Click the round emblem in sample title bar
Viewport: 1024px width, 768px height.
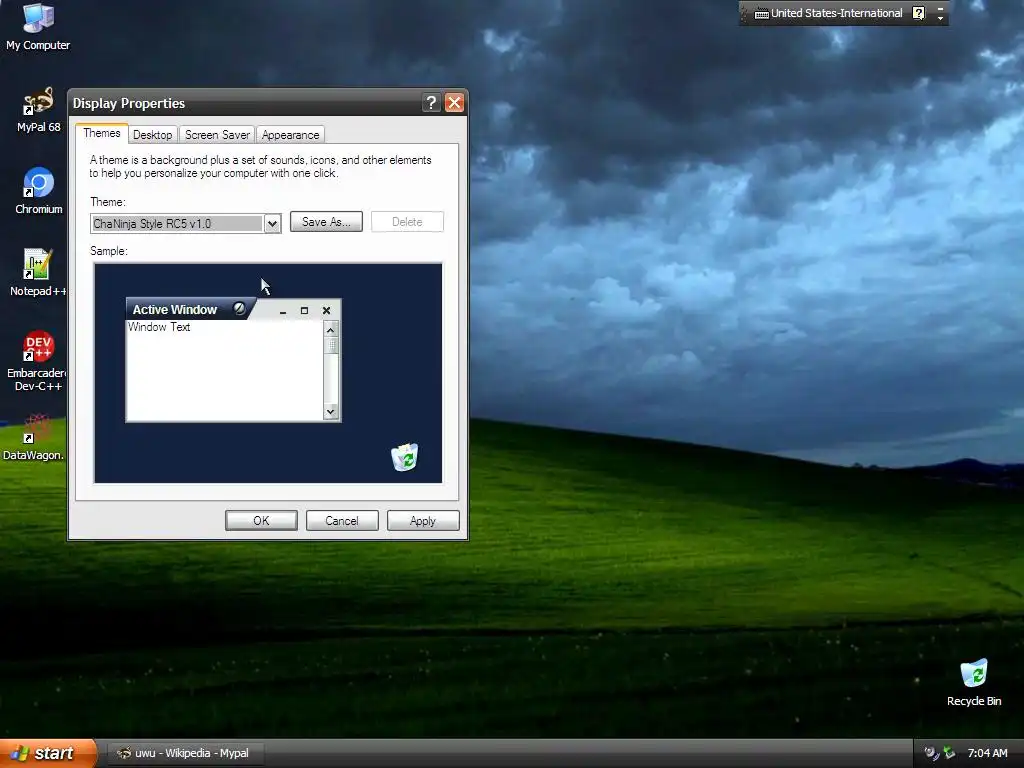[x=240, y=308]
